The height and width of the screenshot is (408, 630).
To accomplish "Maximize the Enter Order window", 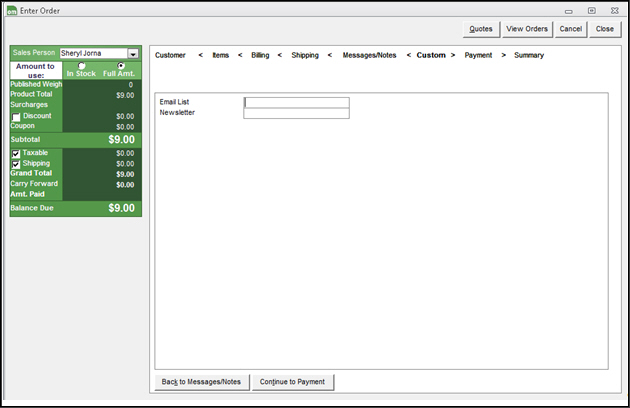I will click(x=592, y=10).
